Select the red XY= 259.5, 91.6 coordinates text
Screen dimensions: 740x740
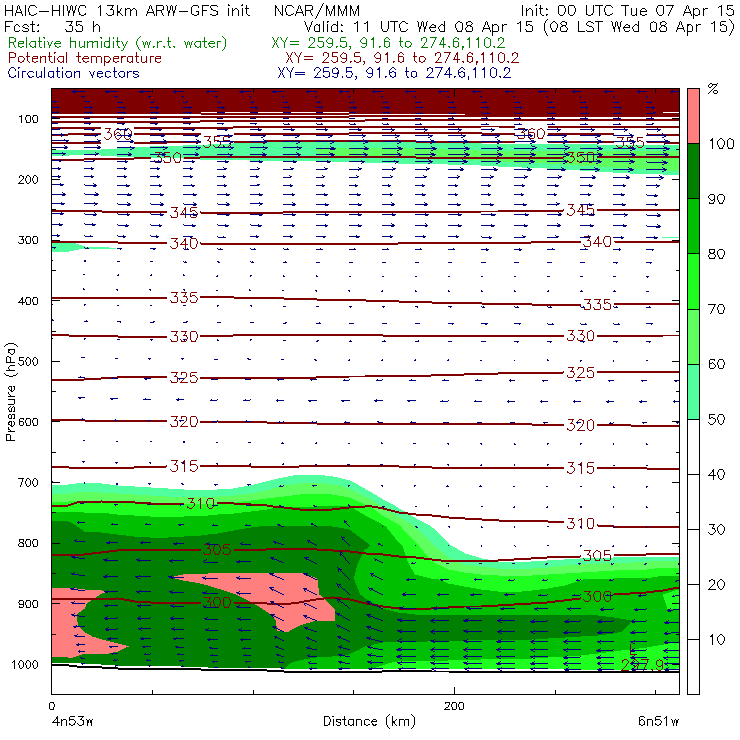(402, 58)
